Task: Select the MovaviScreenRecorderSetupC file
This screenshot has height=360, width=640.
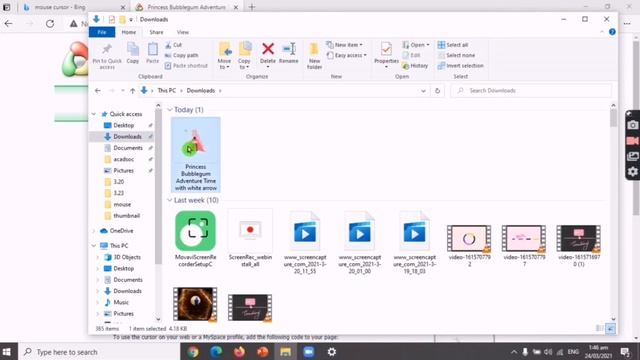Action: point(196,239)
